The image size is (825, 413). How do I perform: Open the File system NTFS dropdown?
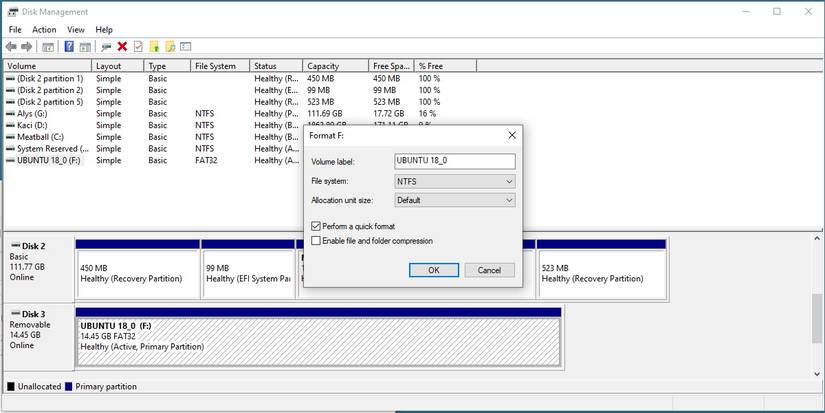pyautogui.click(x=455, y=182)
